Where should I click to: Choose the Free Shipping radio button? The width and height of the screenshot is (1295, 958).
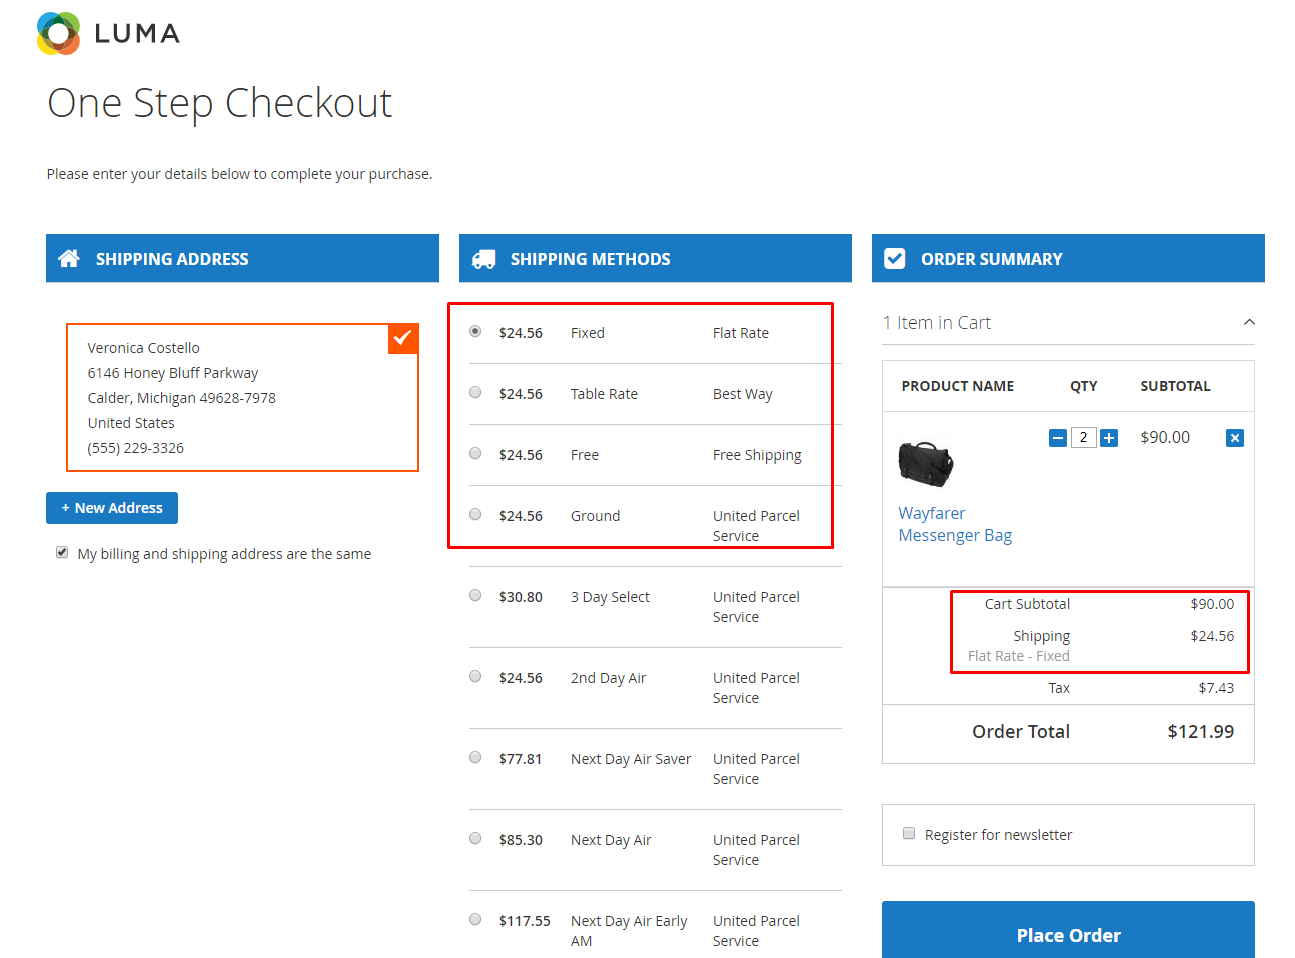coord(475,454)
